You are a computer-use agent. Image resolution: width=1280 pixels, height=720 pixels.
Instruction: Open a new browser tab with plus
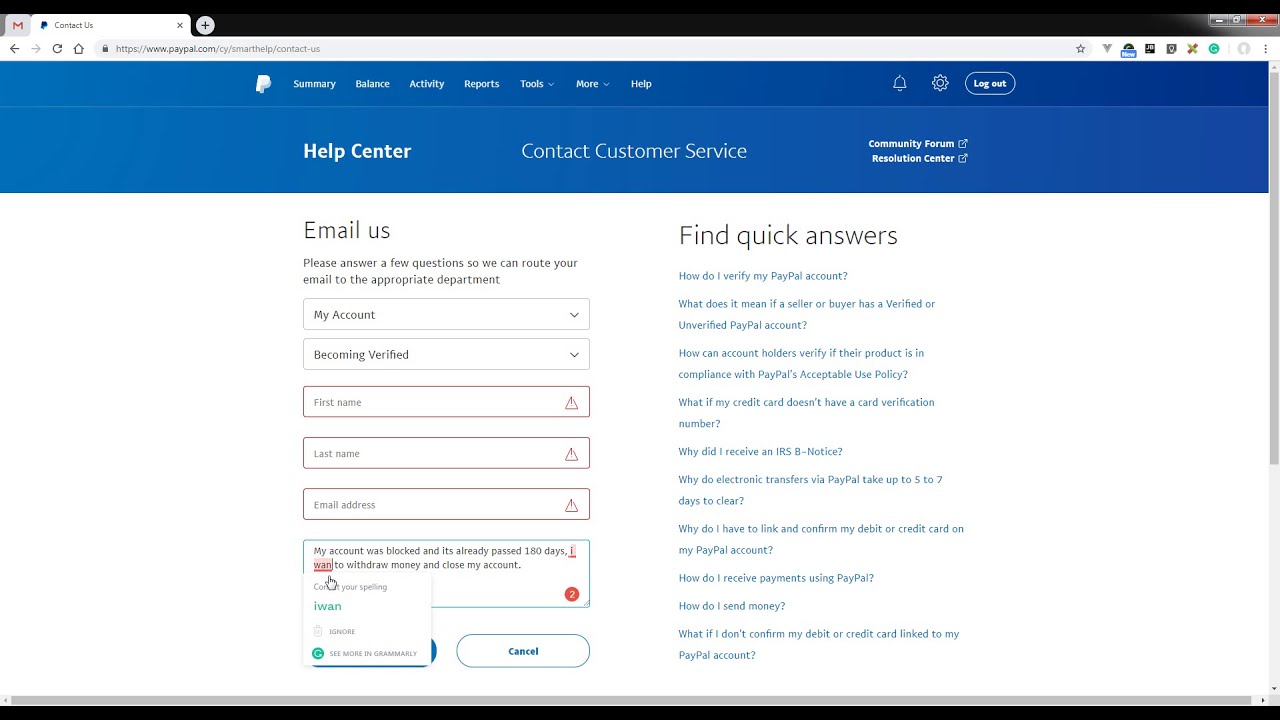point(205,25)
